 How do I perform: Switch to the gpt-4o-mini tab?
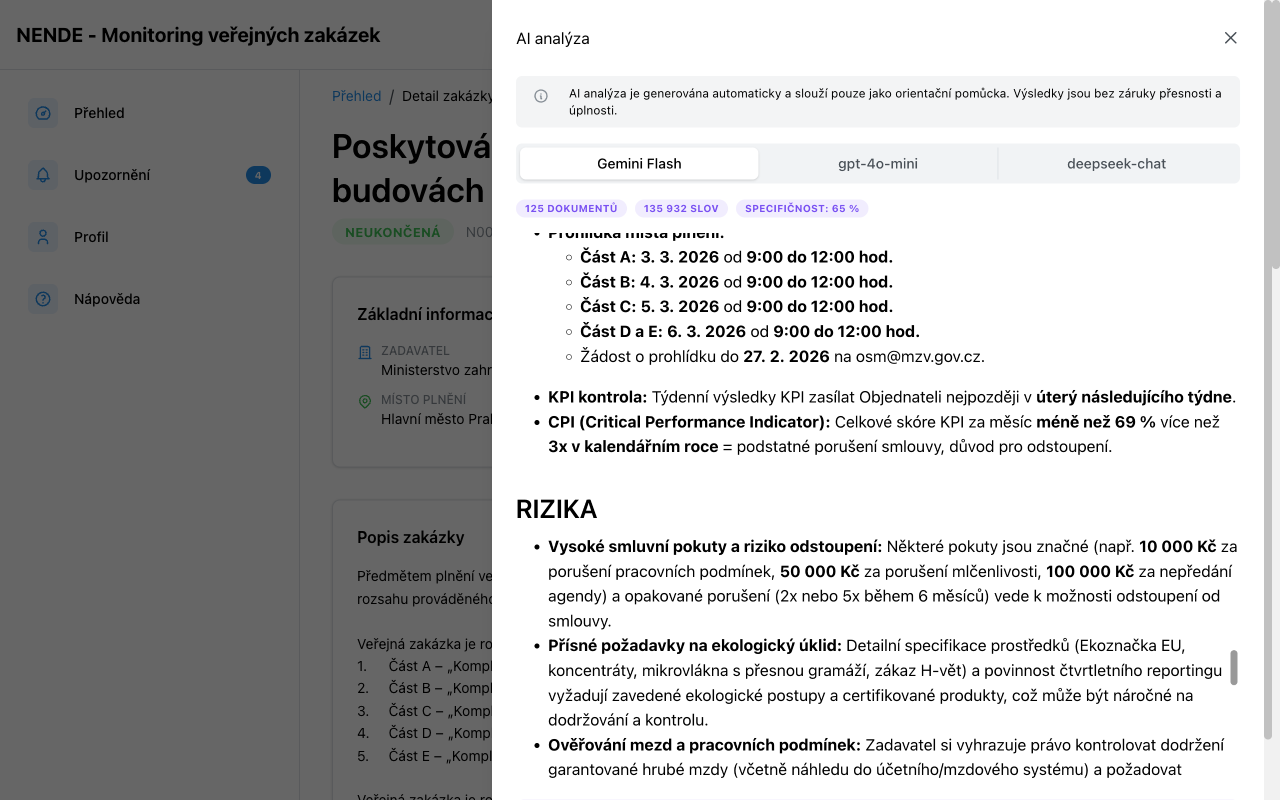pos(879,163)
